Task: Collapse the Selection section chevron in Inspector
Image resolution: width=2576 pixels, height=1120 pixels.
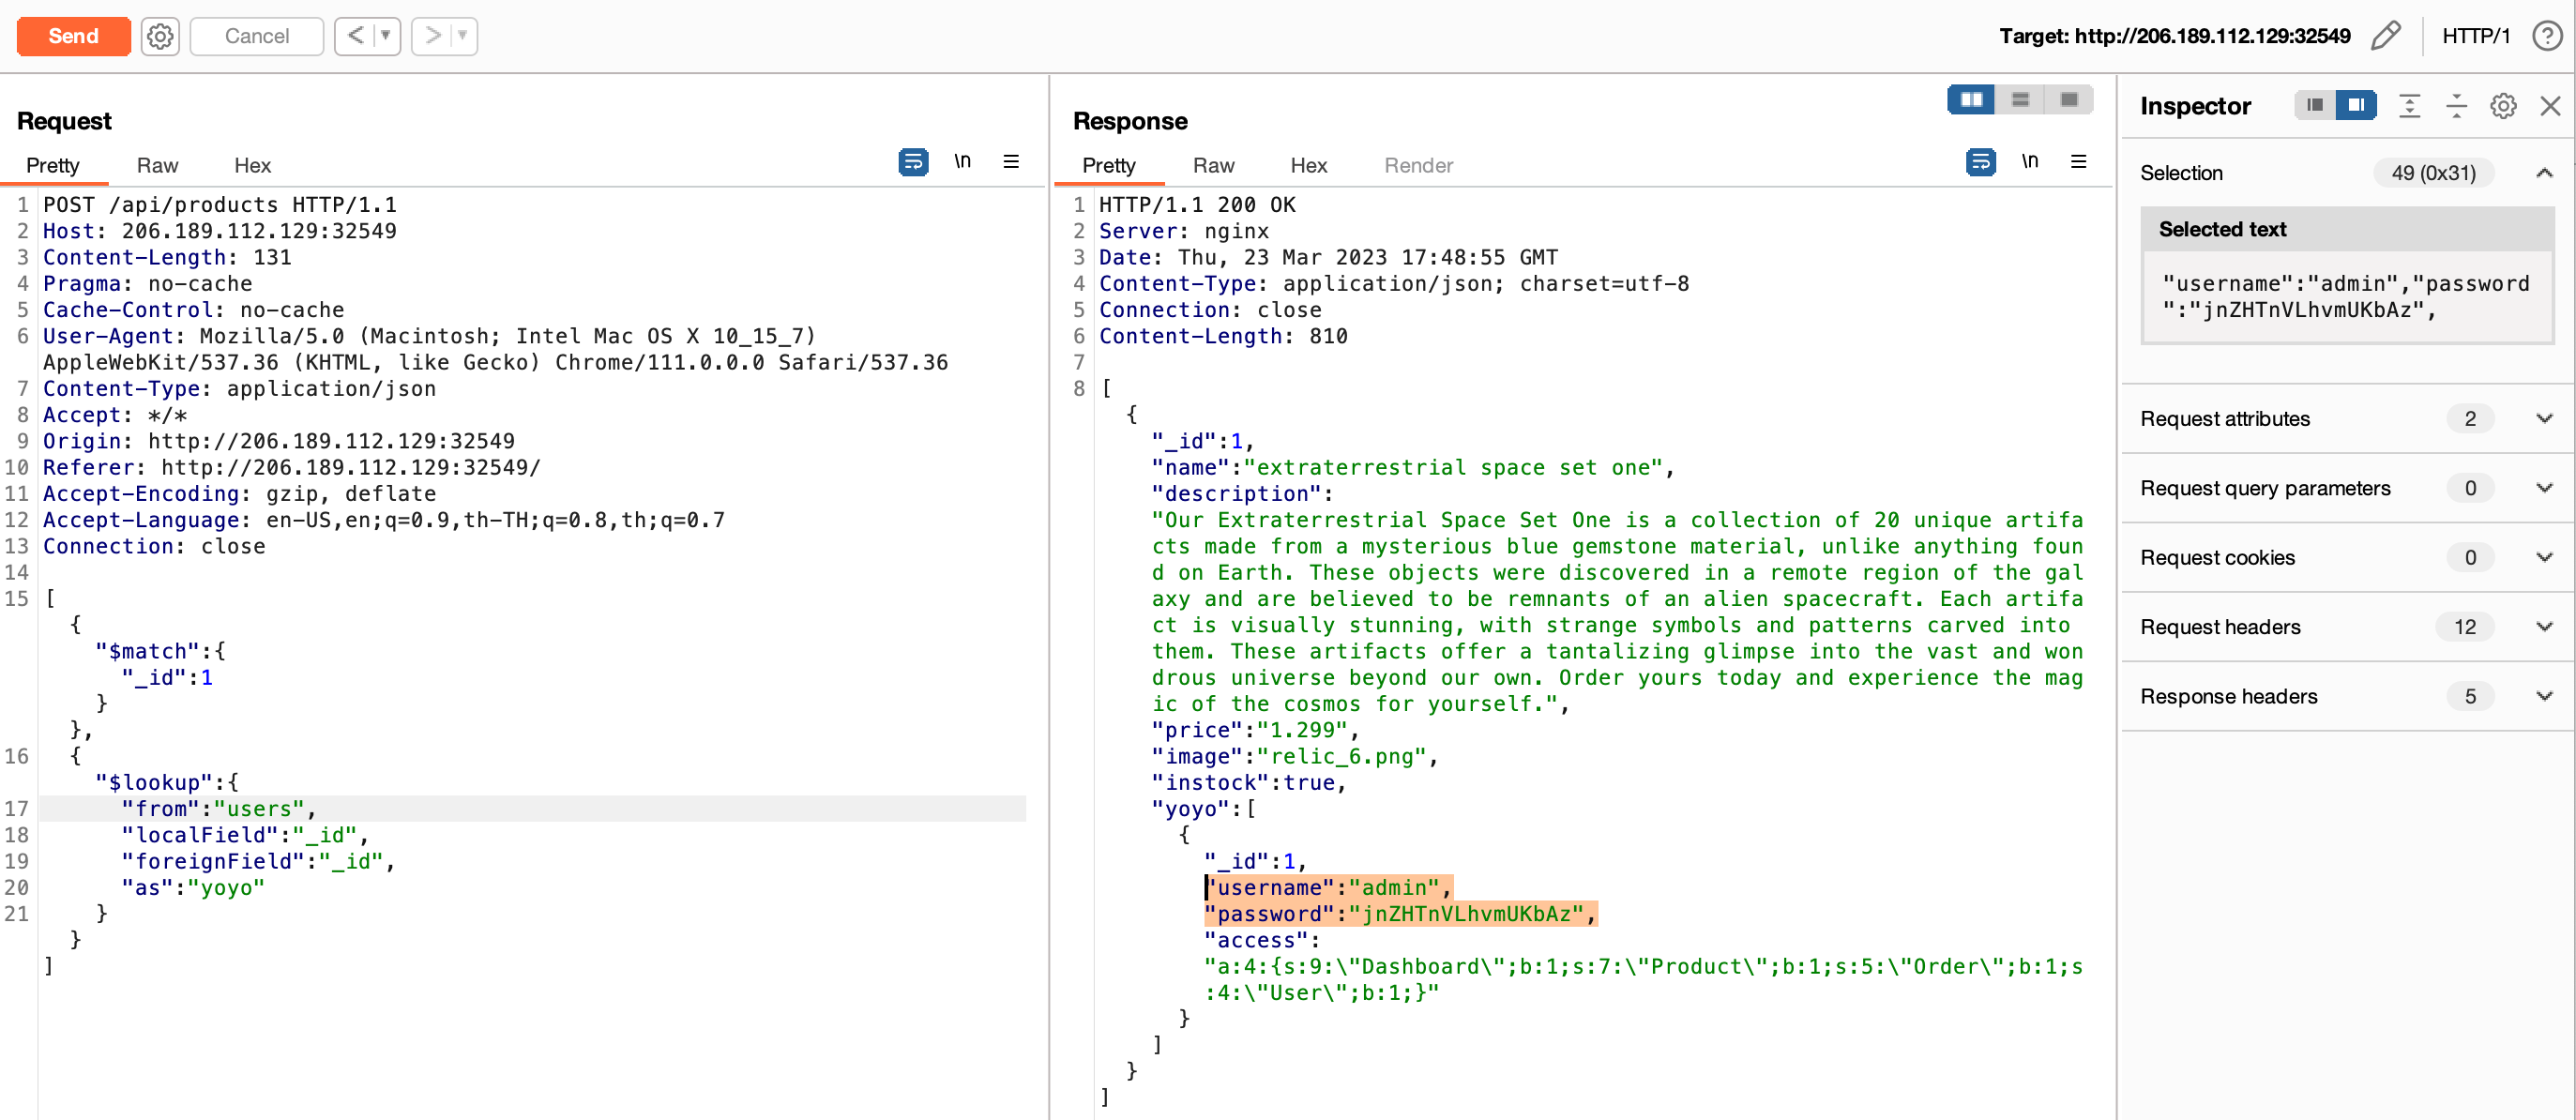Action: point(2545,173)
